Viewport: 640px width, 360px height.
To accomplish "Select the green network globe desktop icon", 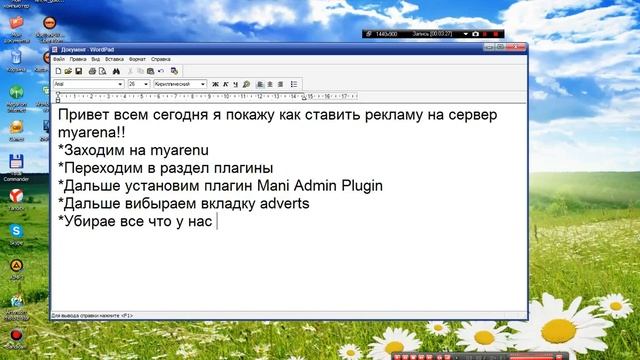I will (16, 98).
